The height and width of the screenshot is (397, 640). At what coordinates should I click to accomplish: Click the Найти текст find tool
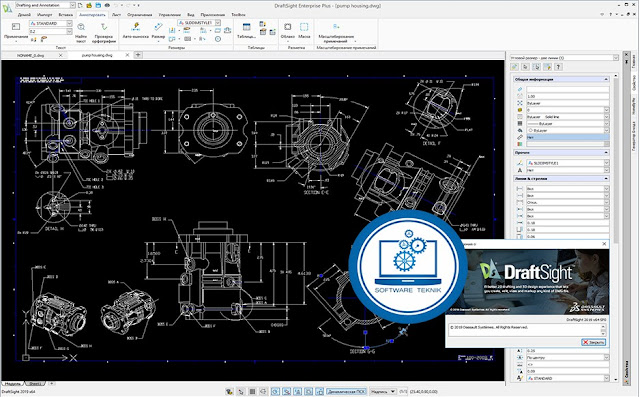(x=81, y=33)
